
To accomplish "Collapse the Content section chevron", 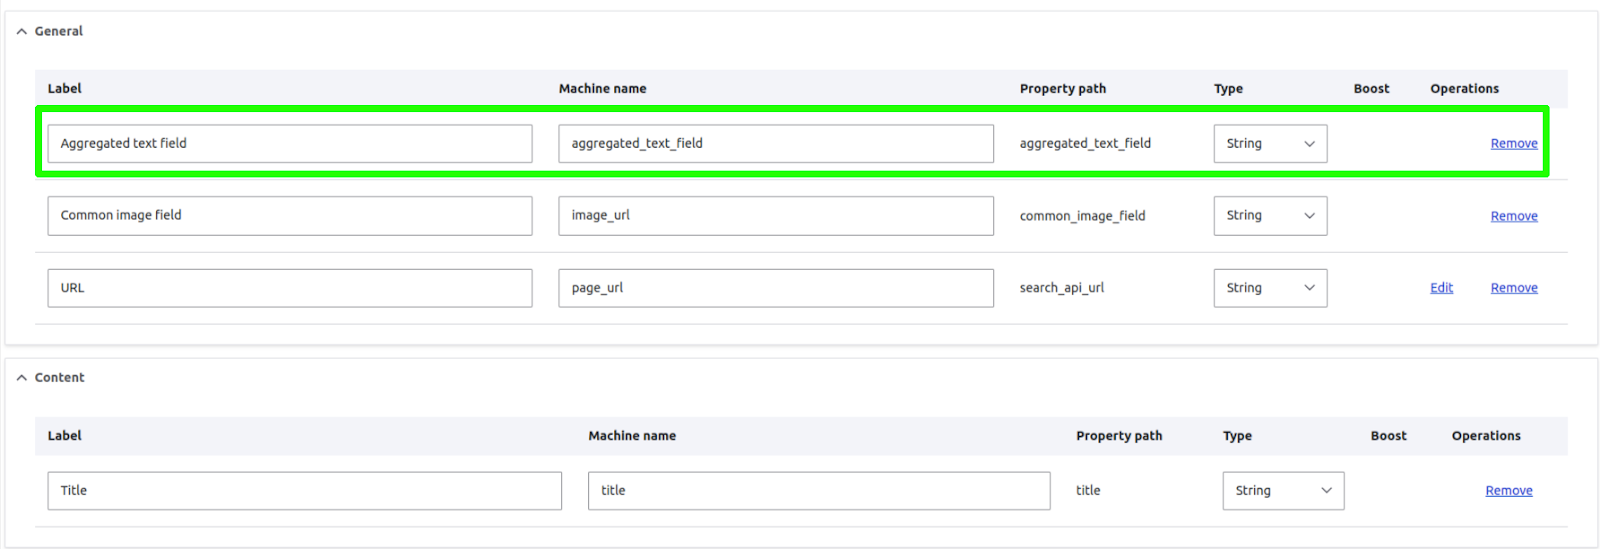I will pos(21,378).
